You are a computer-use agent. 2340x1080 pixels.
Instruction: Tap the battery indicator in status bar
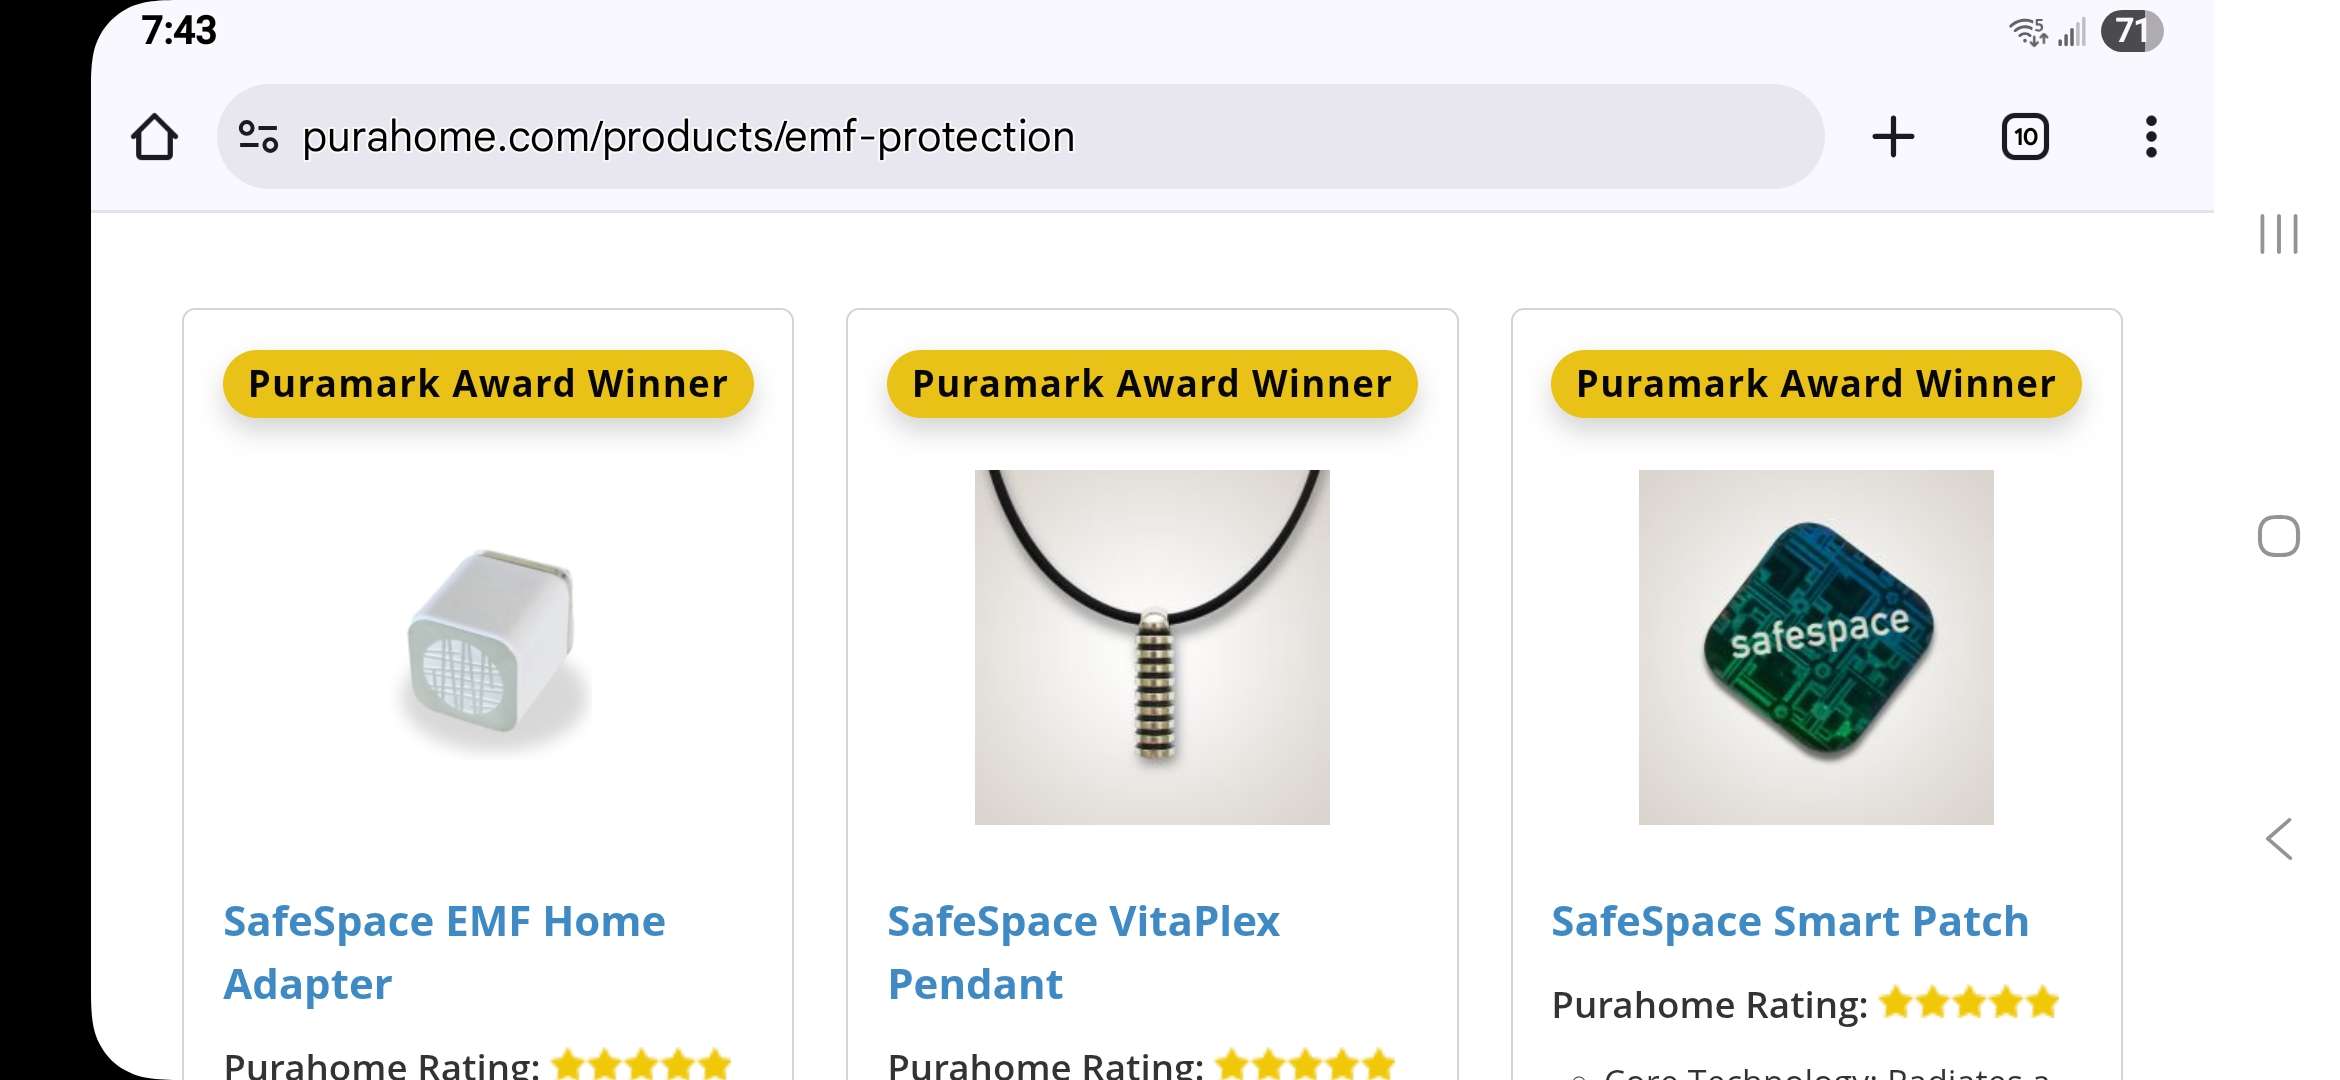pyautogui.click(x=2131, y=31)
